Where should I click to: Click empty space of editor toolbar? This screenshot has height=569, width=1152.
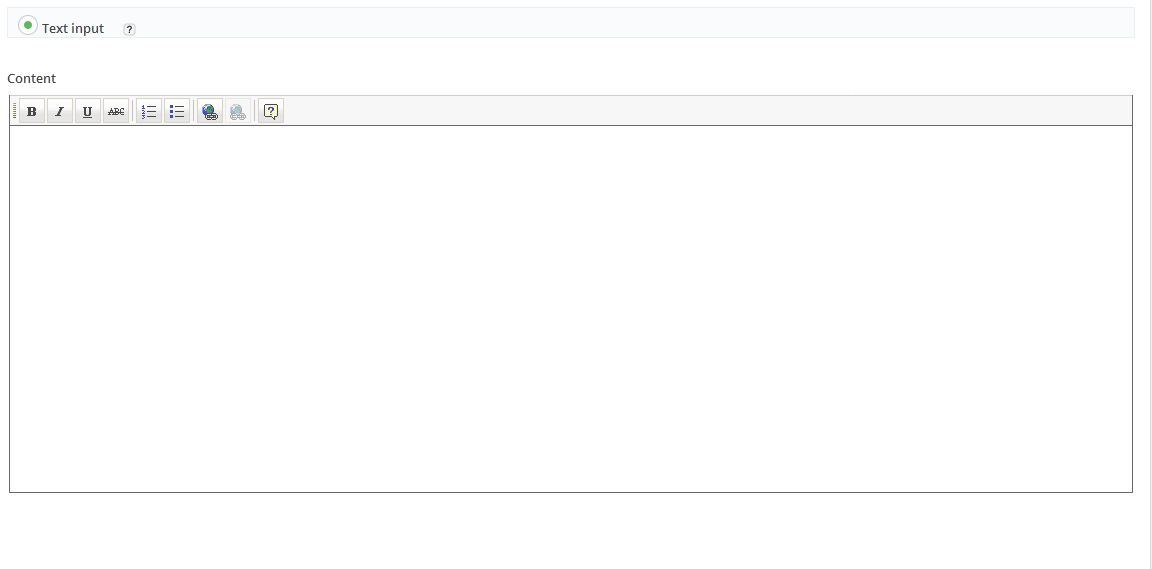click(x=705, y=111)
